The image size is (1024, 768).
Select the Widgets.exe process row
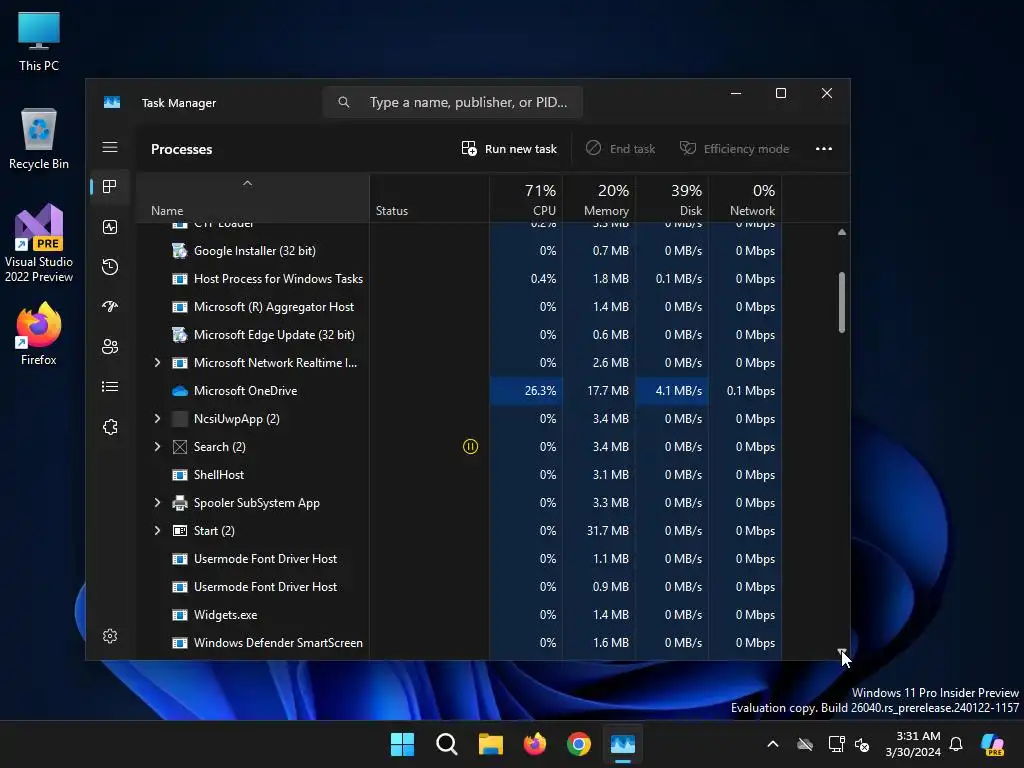pyautogui.click(x=458, y=615)
